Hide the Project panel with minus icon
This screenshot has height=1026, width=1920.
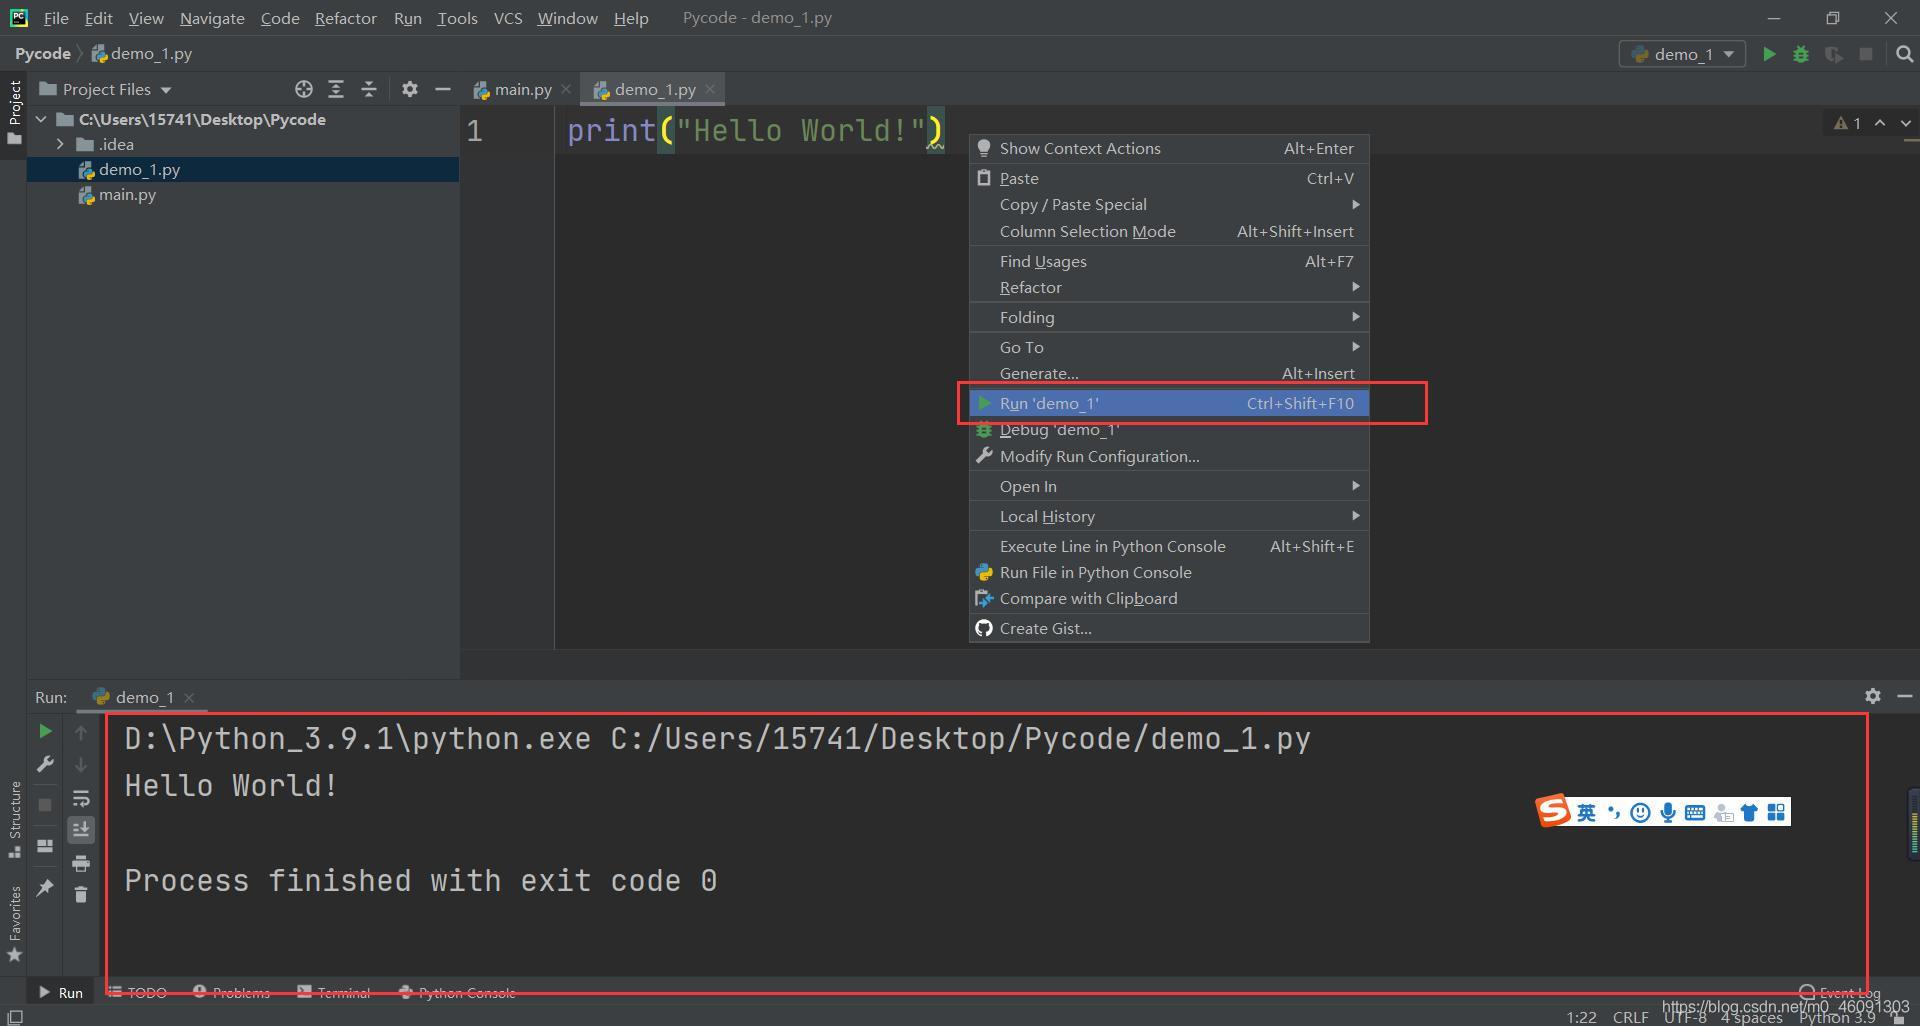tap(442, 89)
